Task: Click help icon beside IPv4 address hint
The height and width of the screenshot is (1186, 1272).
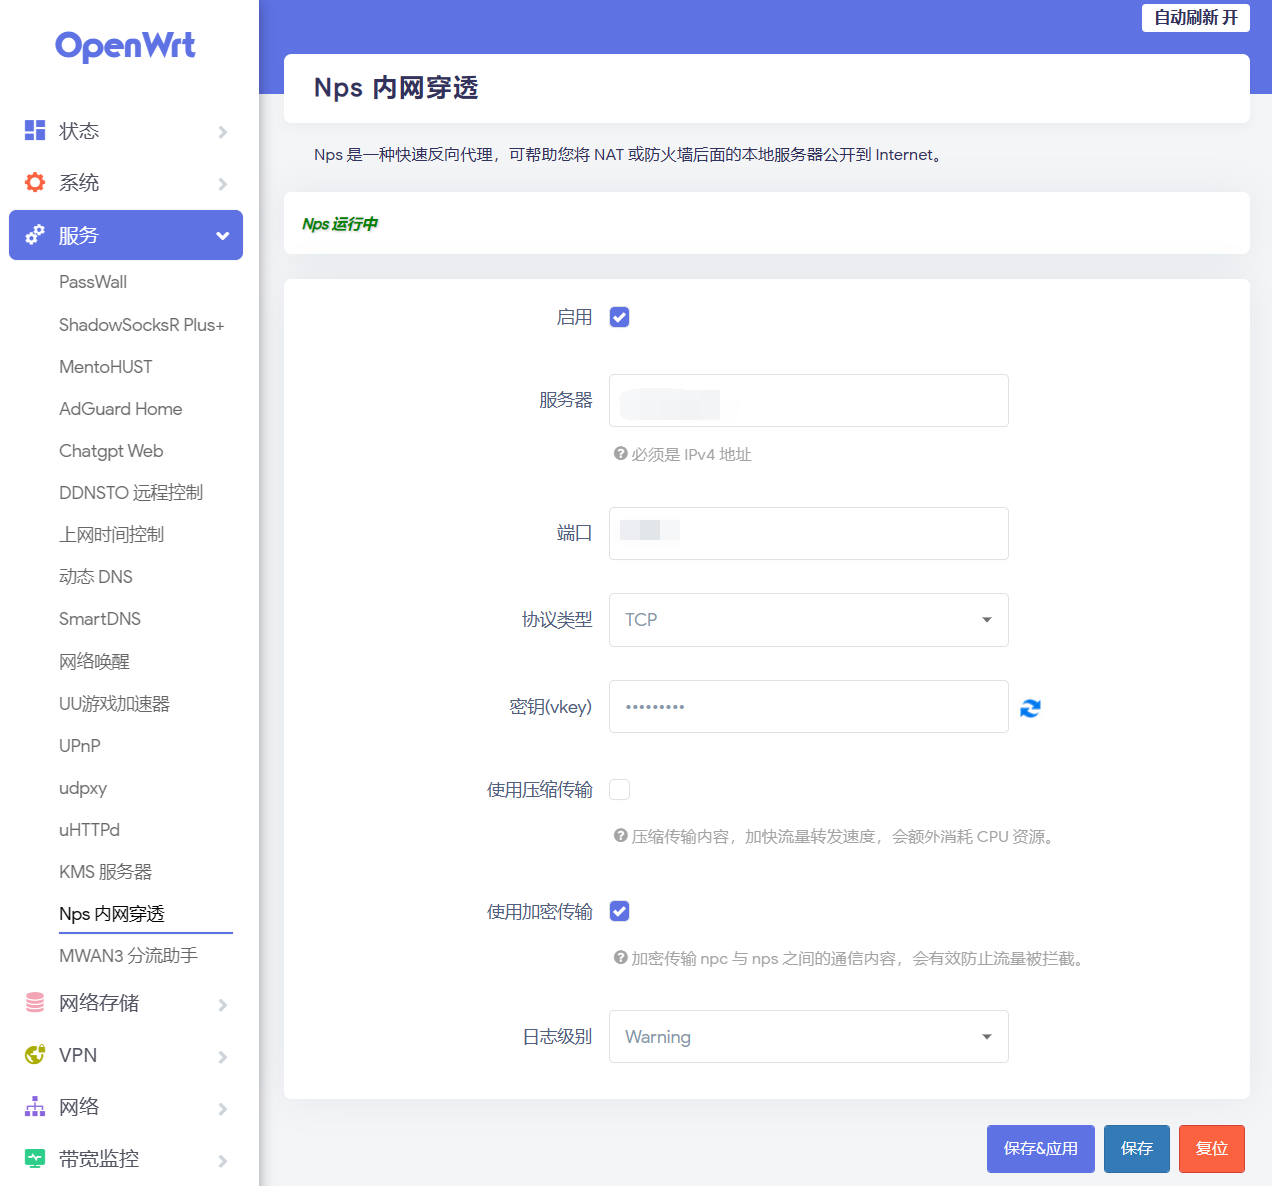Action: (620, 453)
